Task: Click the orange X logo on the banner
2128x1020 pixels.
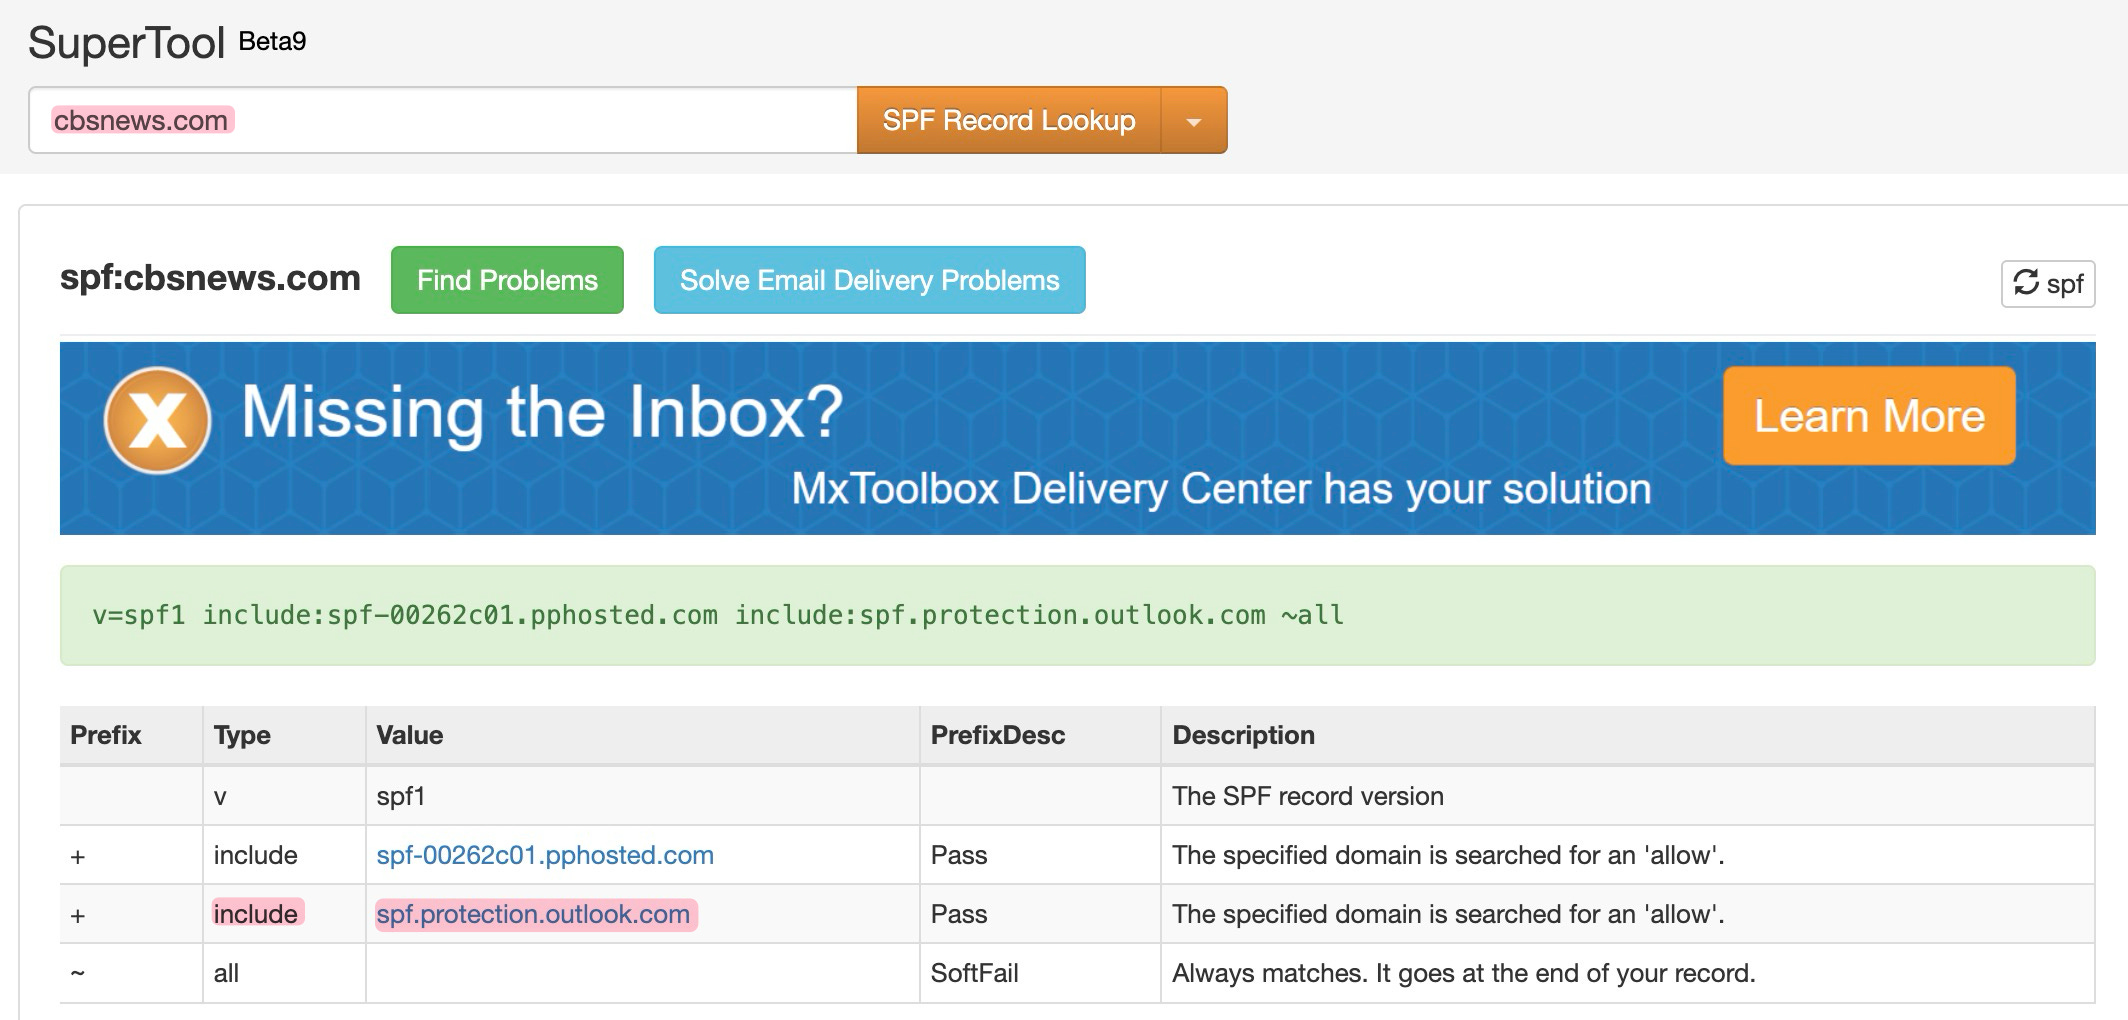Action: pos(157,420)
